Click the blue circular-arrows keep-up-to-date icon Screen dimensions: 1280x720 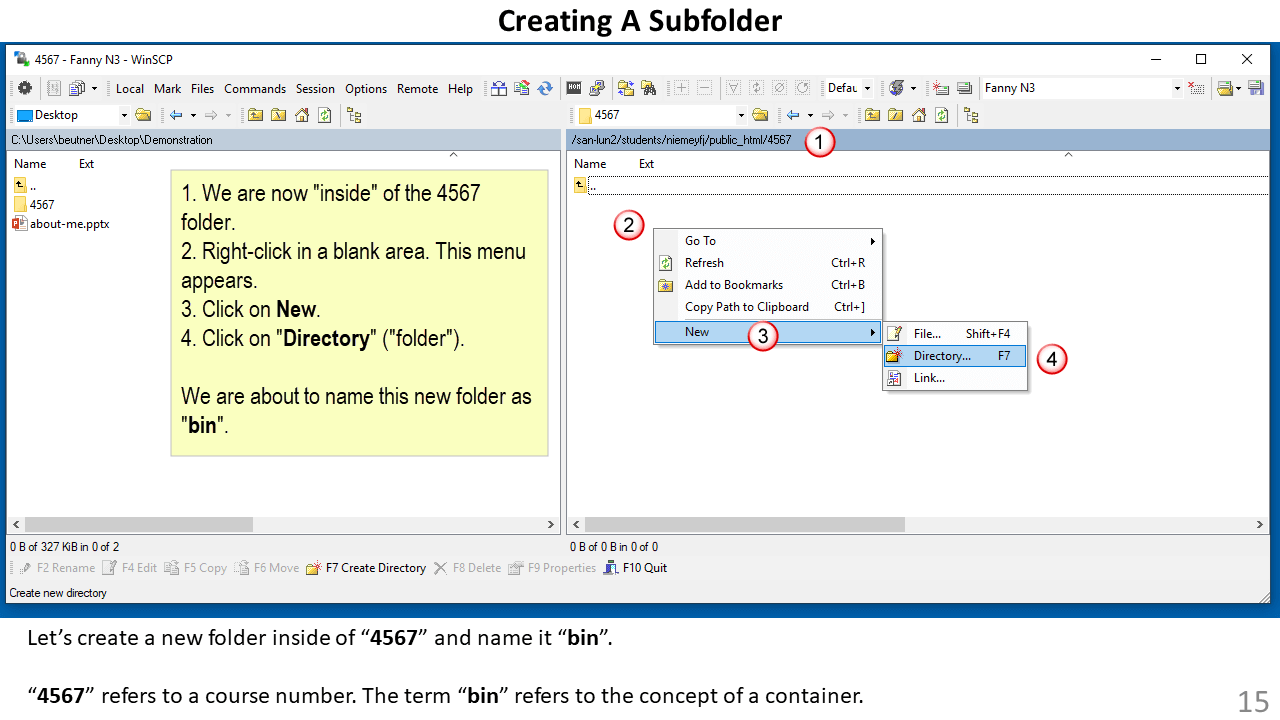click(545, 88)
